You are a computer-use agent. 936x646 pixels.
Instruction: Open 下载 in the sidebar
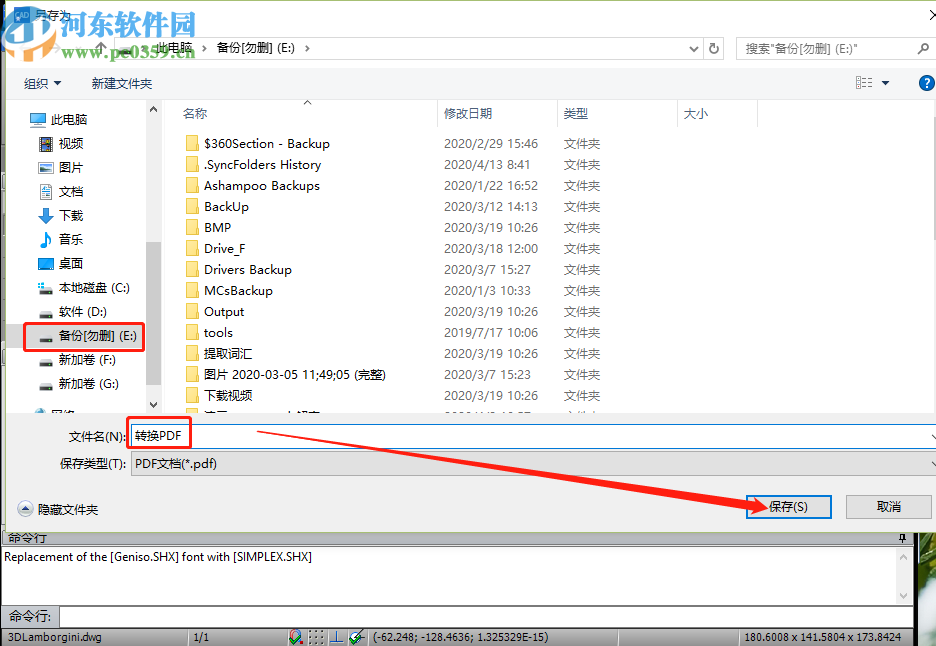61,216
